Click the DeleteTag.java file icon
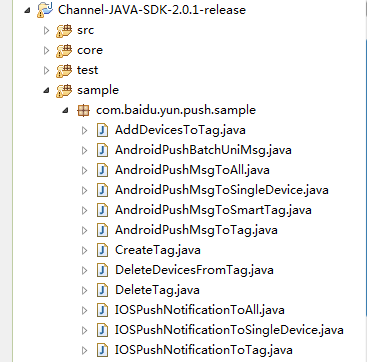The height and width of the screenshot is (362, 367). (x=102, y=290)
